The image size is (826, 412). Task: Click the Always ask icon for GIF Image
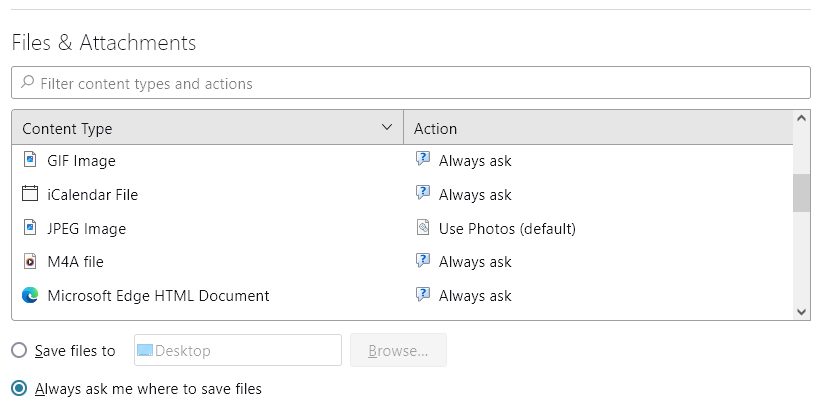click(x=423, y=160)
